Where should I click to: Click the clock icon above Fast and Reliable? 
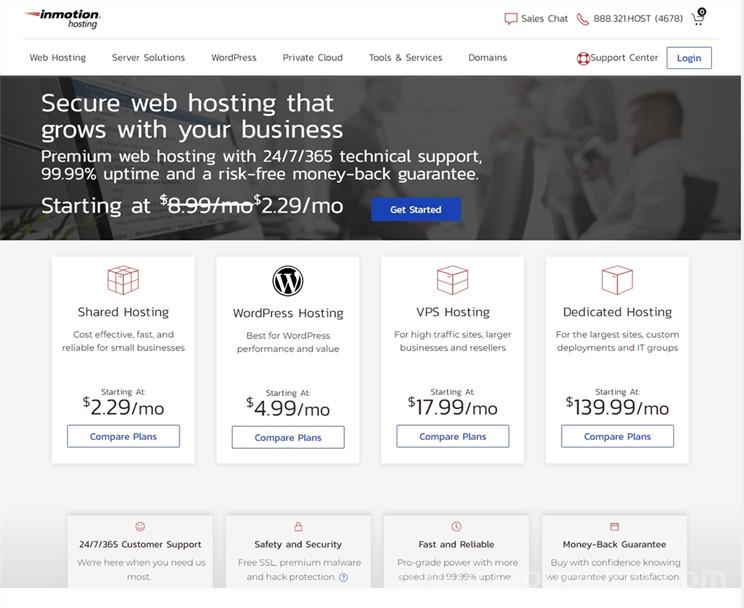(x=456, y=526)
